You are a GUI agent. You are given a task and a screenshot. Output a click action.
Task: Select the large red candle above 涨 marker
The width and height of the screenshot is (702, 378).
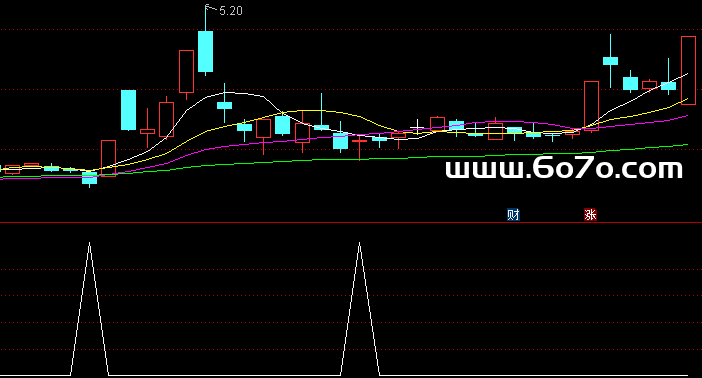(591, 106)
